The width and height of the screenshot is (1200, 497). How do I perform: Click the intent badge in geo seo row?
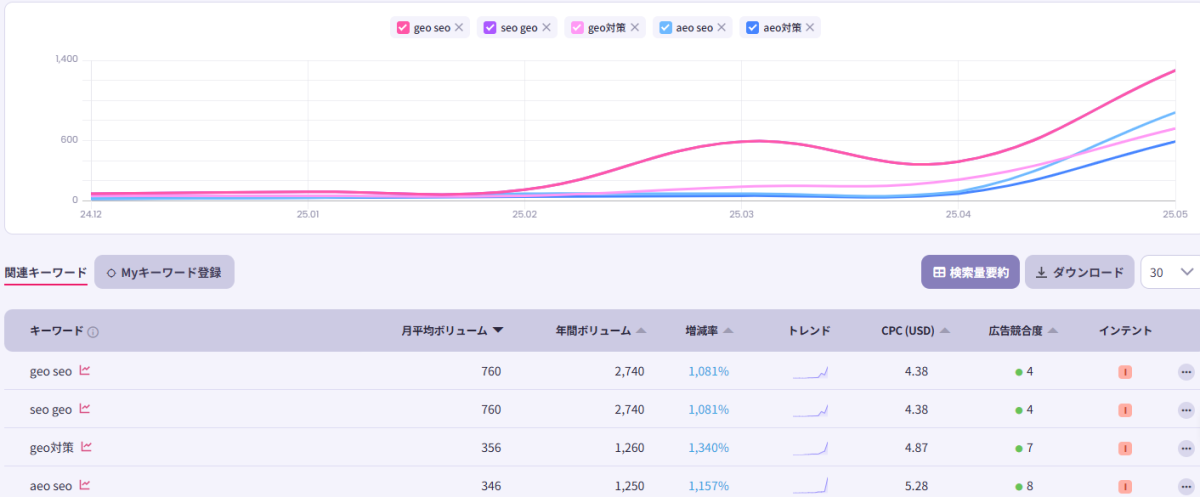1125,372
